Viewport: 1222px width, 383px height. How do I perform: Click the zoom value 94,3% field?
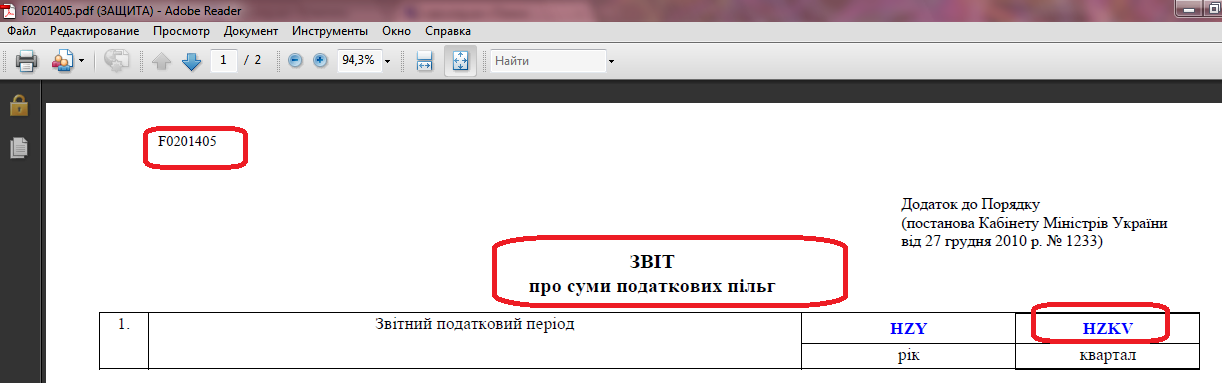tap(358, 61)
